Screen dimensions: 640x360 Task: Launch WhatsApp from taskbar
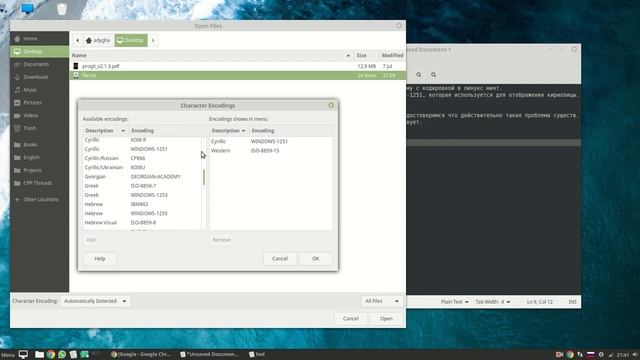click(62, 354)
